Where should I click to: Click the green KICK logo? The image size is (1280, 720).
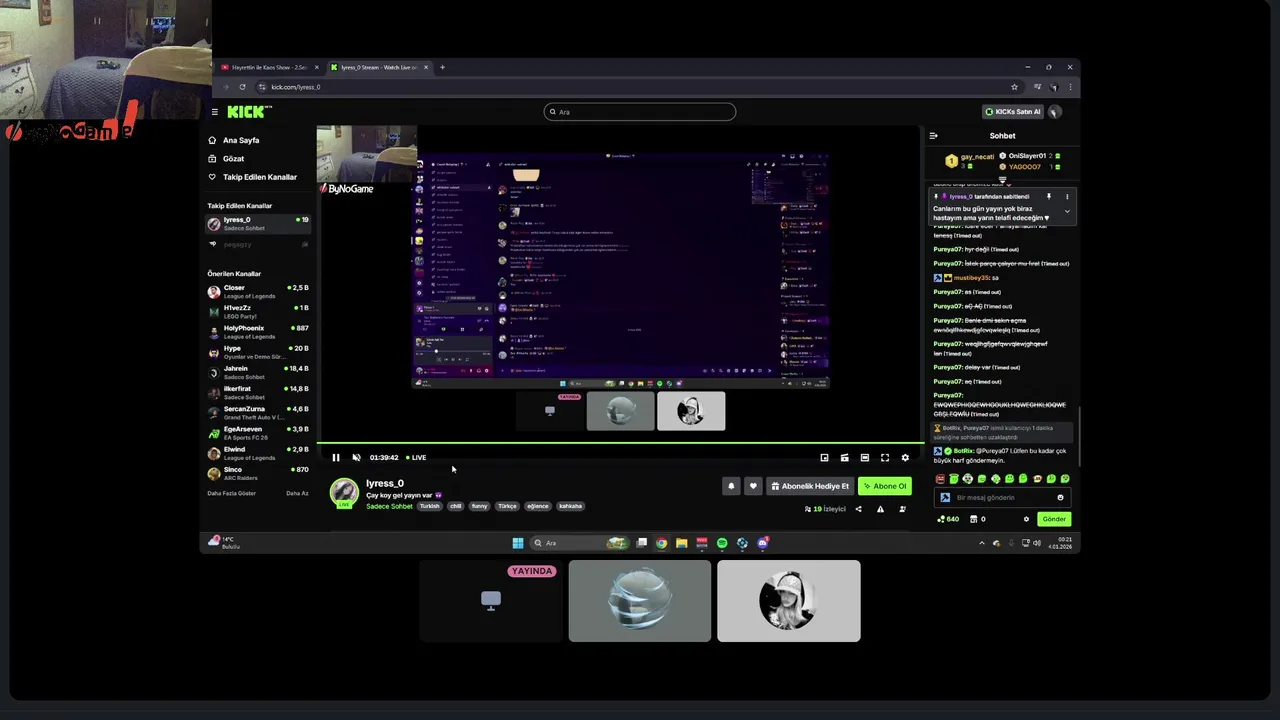(247, 112)
